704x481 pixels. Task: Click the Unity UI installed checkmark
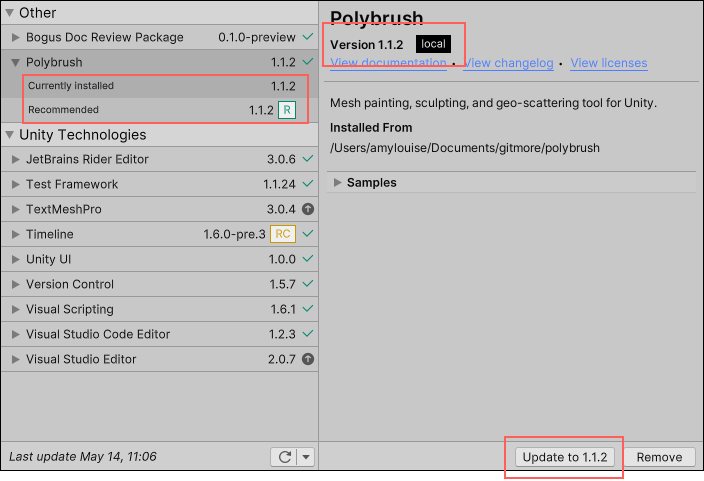point(308,259)
